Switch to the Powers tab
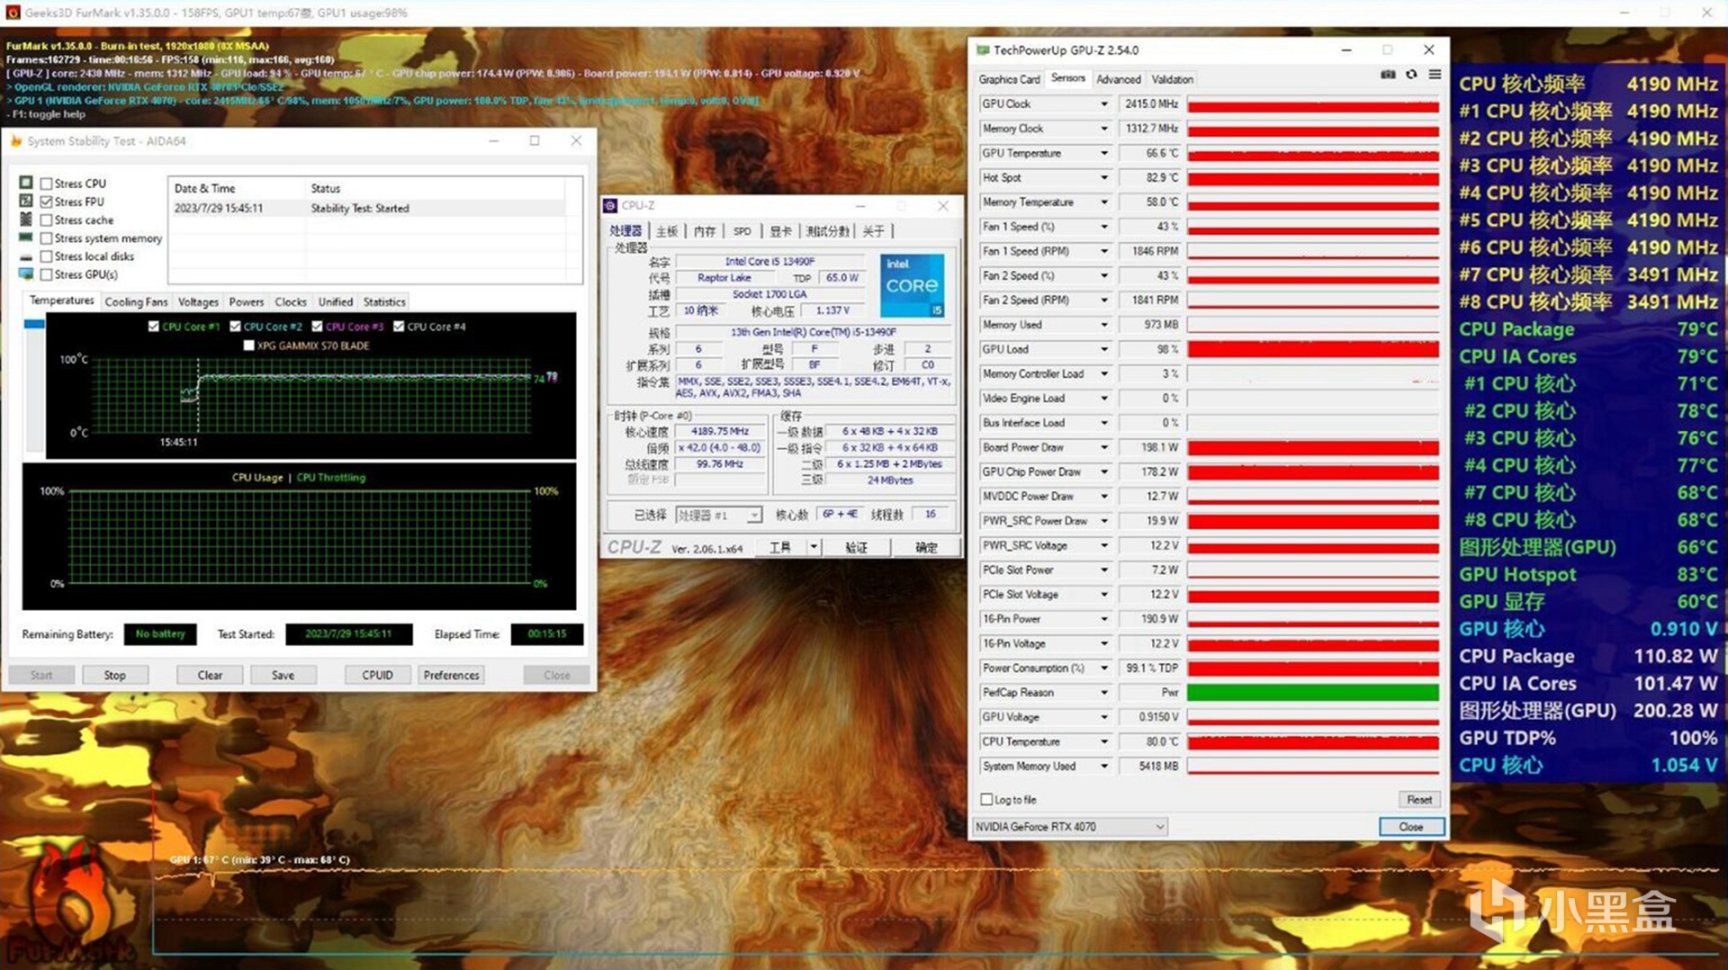The image size is (1728, 970). [246, 302]
